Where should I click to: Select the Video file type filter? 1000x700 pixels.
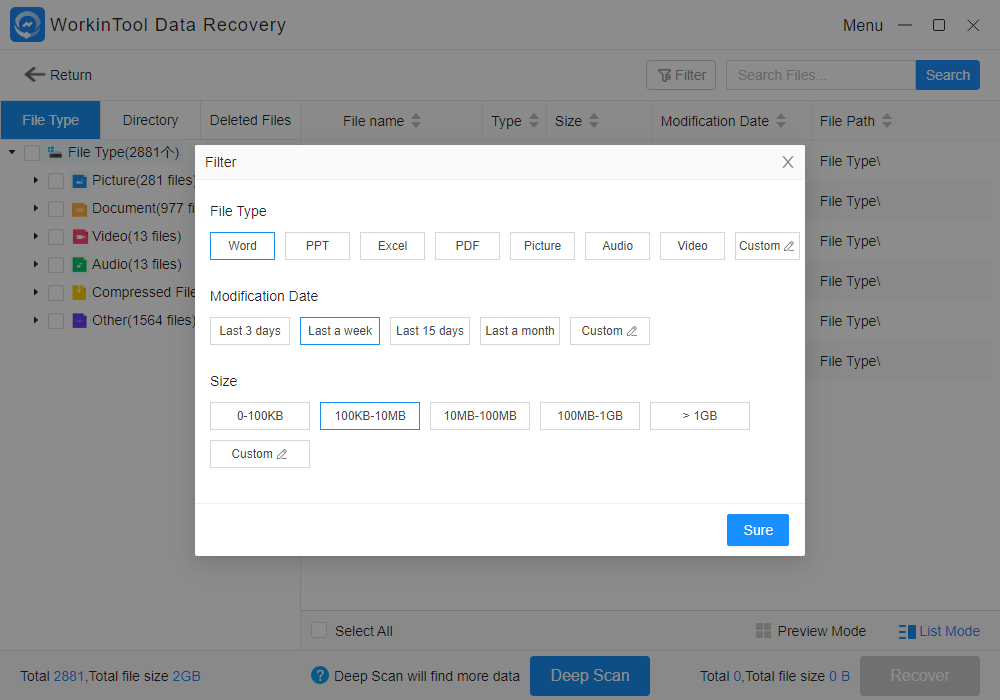(693, 246)
